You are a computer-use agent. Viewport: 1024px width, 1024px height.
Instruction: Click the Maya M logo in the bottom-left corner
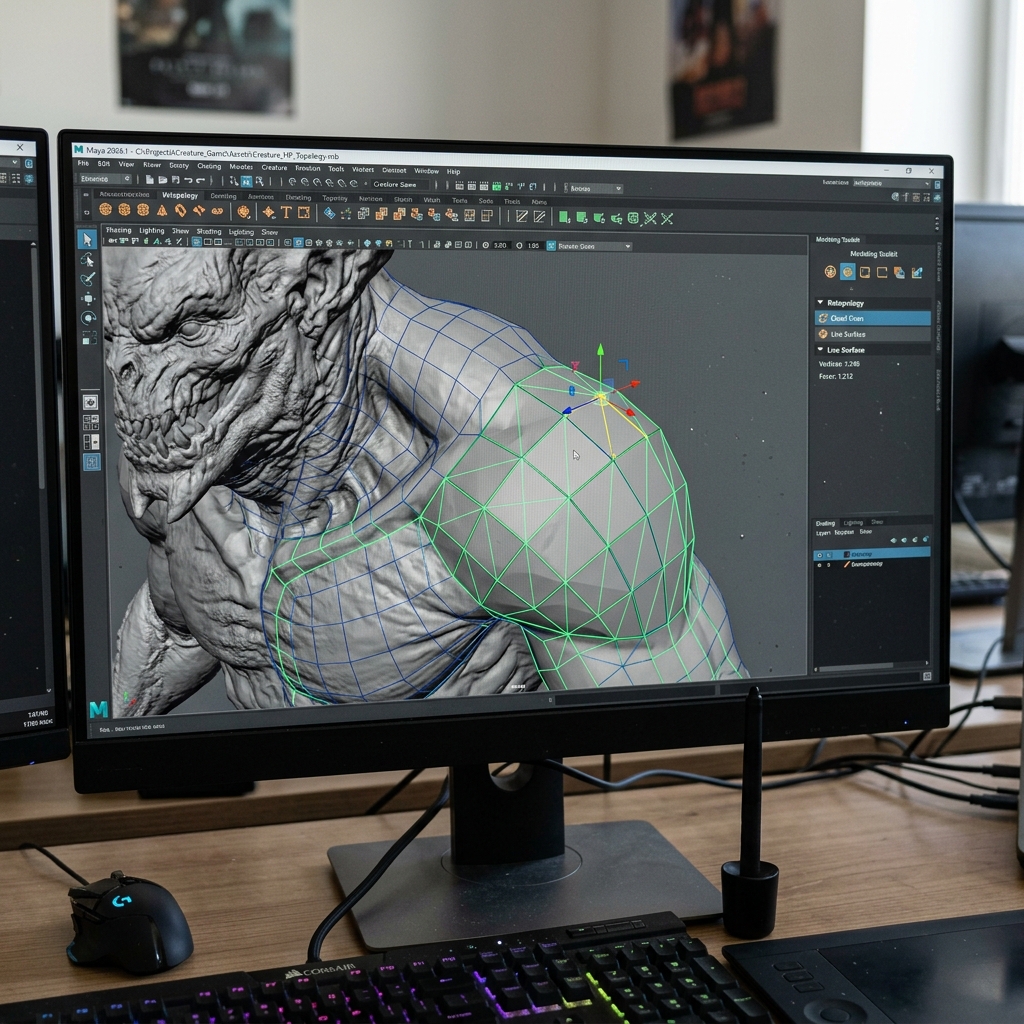[x=99, y=709]
